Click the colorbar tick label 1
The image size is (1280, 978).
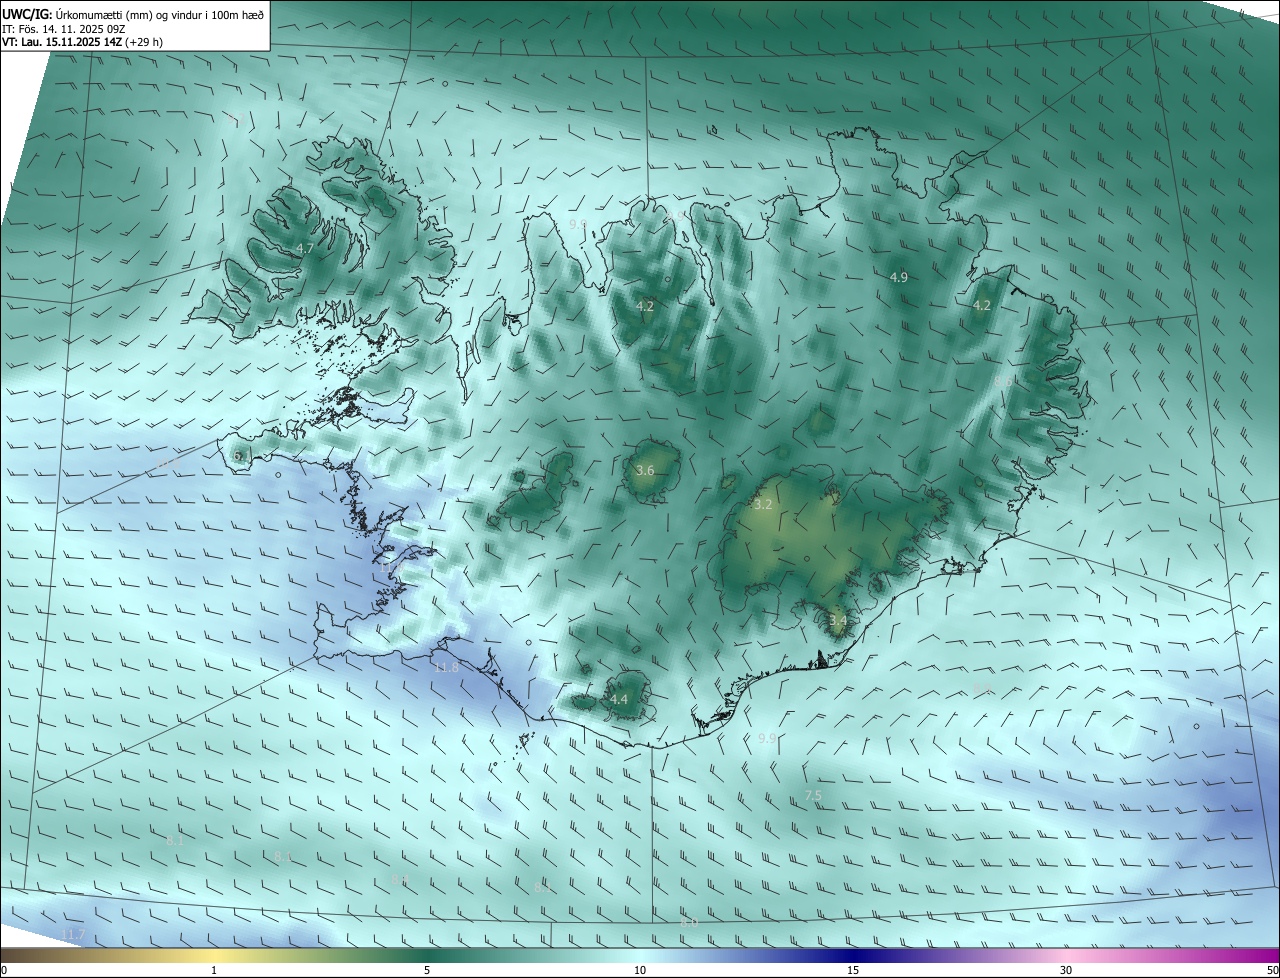click(x=214, y=970)
